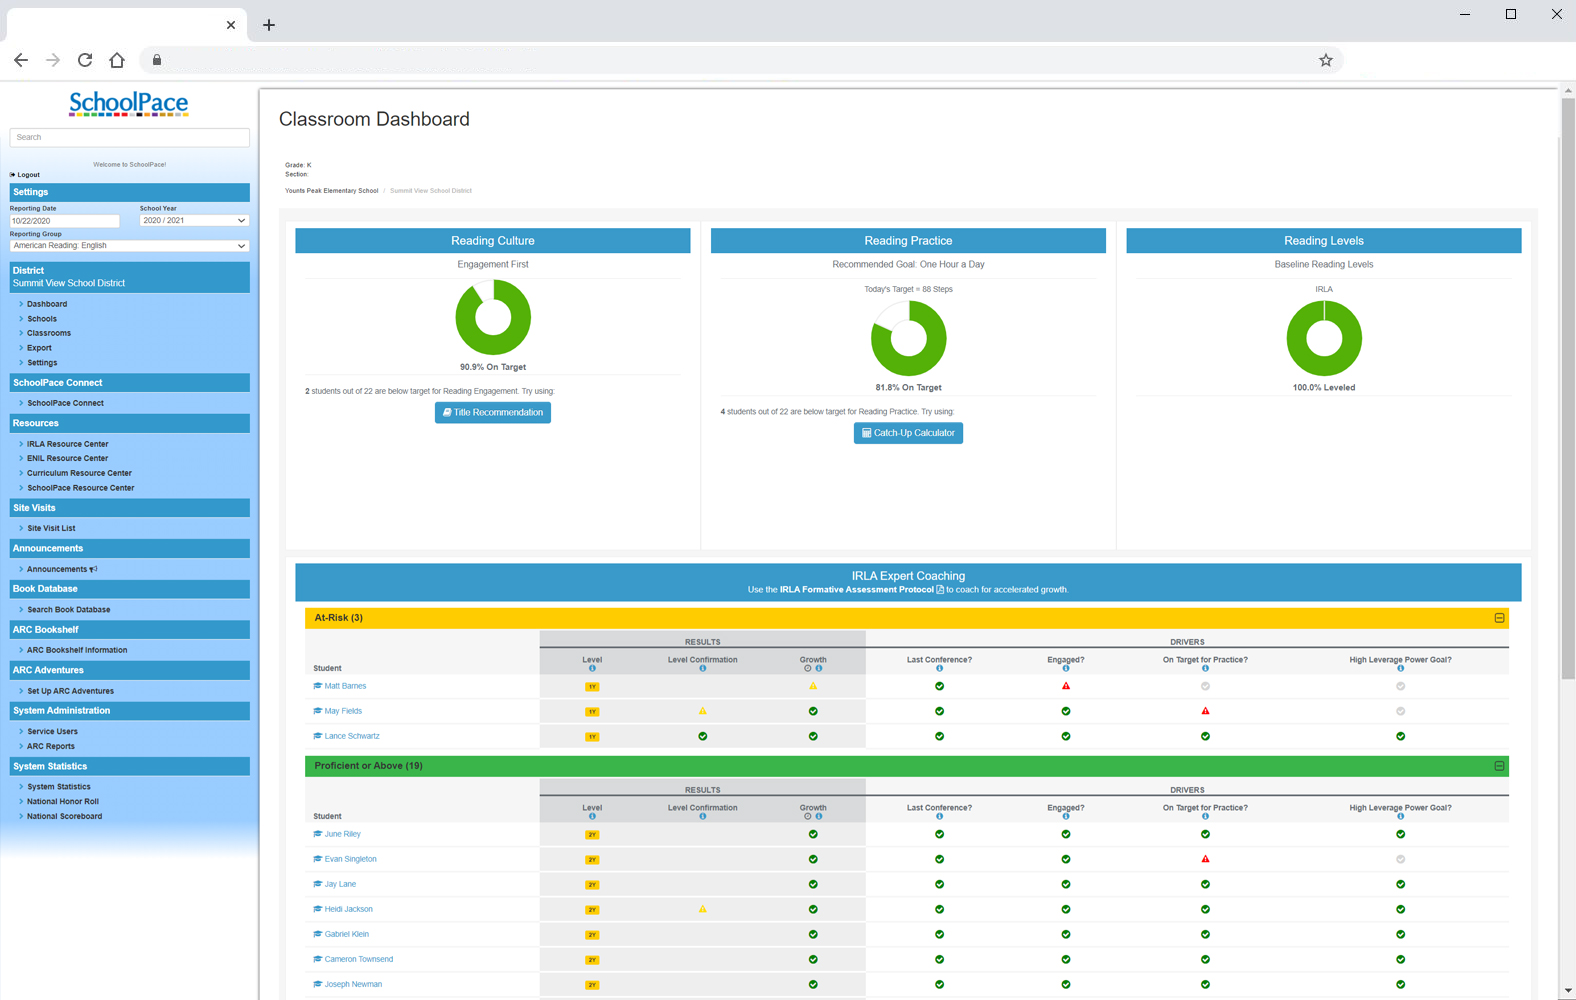1576x1000 pixels.
Task: Click the page vertical scrollbar
Action: (x=1567, y=390)
